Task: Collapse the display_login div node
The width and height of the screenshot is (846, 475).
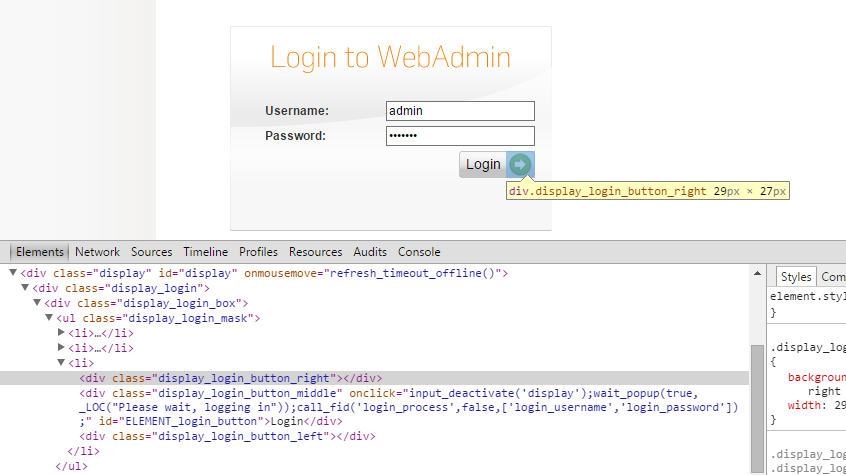Action: pyautogui.click(x=25, y=288)
